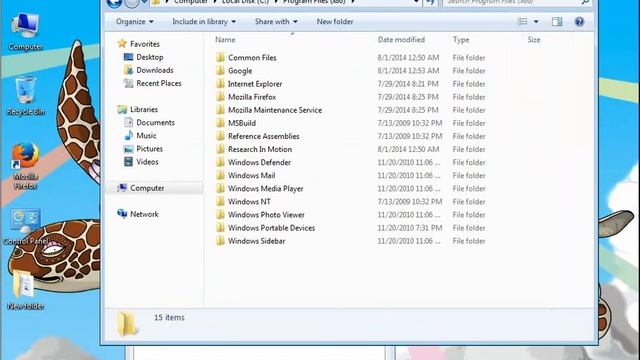Open the Include in library dropdown
Viewport: 640px width, 360px height.
click(x=204, y=22)
